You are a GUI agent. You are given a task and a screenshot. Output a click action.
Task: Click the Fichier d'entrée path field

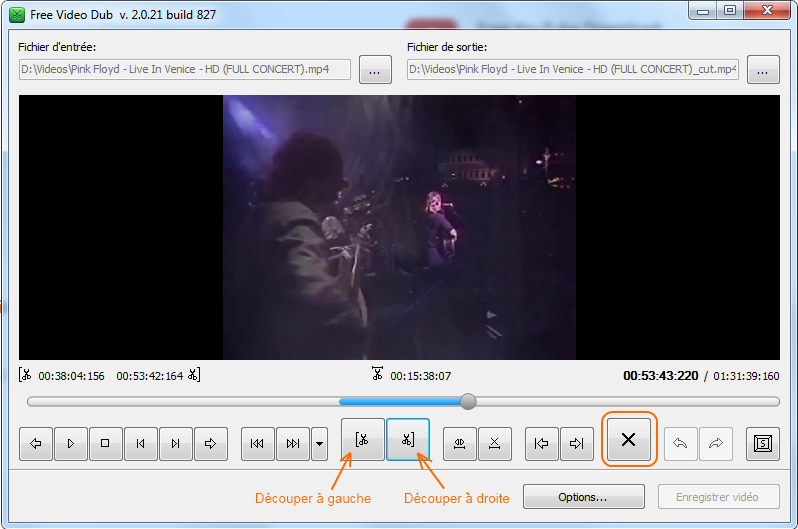pos(185,69)
